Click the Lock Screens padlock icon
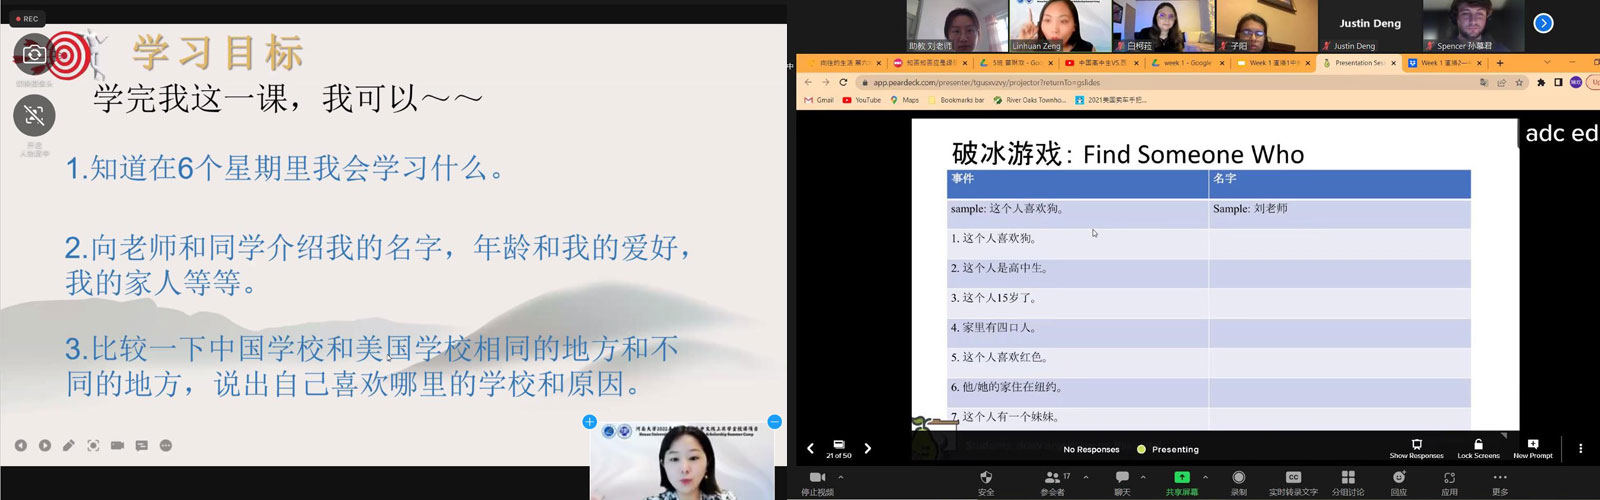This screenshot has width=1600, height=500. click(x=1478, y=444)
